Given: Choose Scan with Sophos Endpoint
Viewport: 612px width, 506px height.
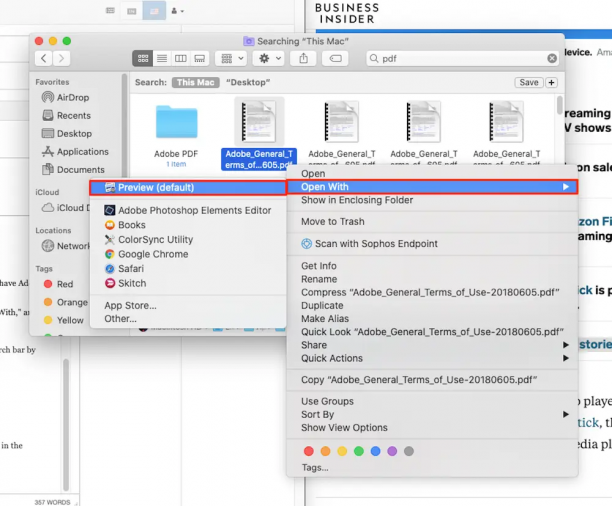Looking at the screenshot, I should [x=432, y=244].
